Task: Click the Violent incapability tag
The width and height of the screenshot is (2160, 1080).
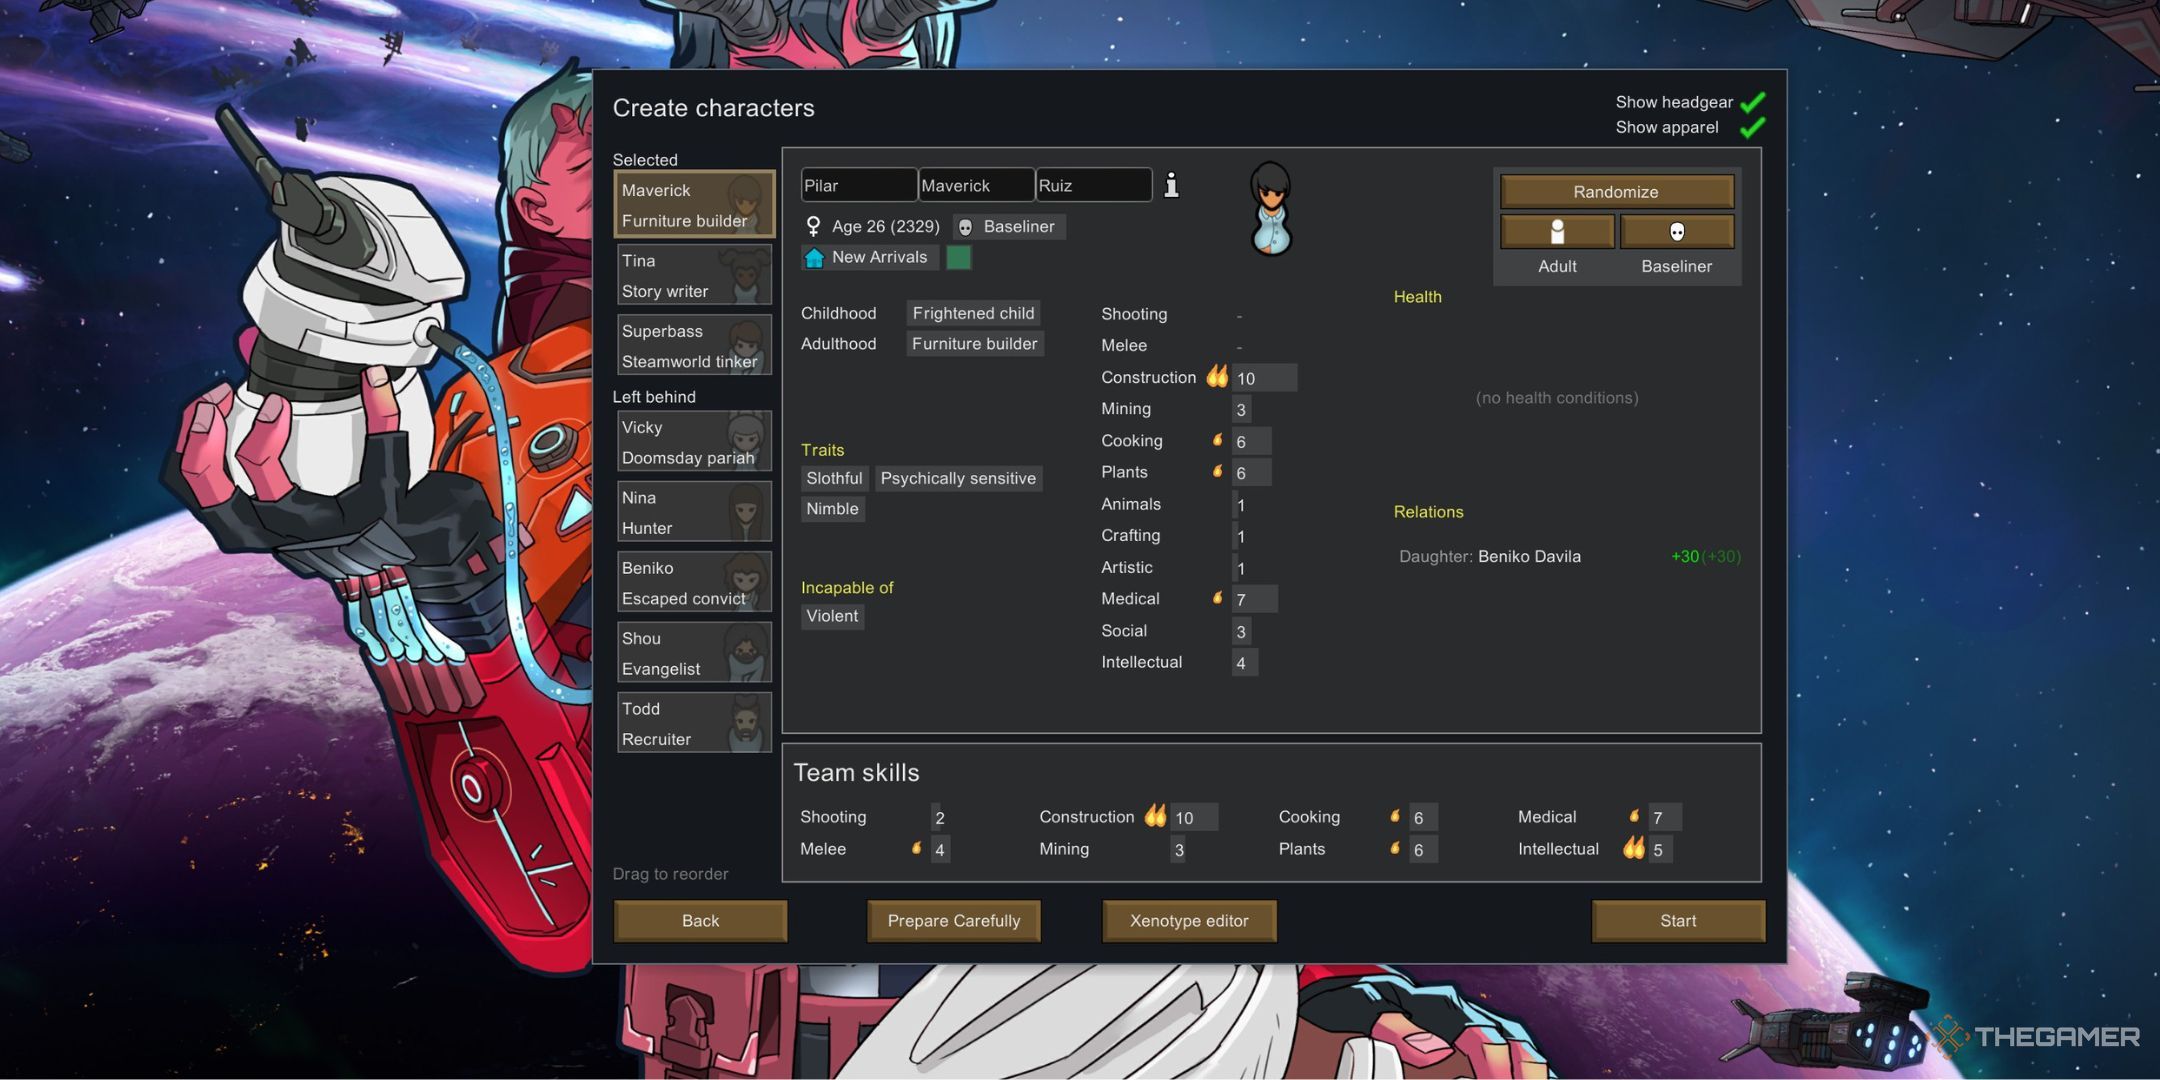Action: (x=832, y=616)
